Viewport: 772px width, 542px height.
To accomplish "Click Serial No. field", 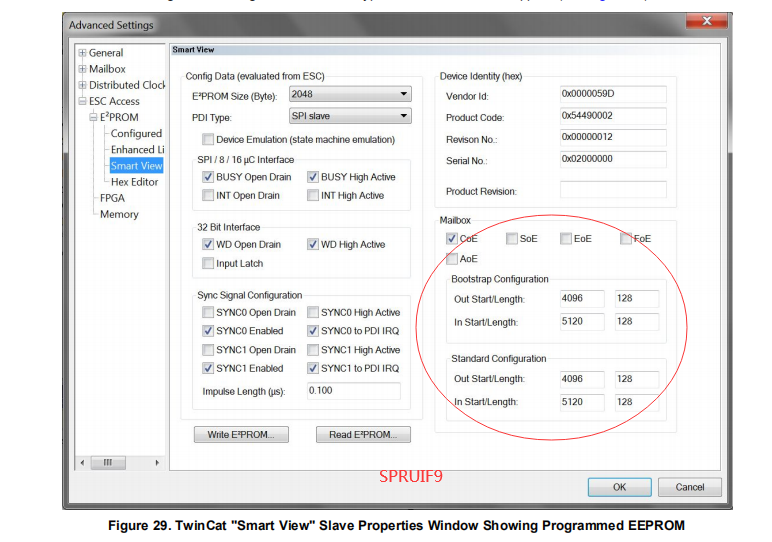I will (613, 159).
